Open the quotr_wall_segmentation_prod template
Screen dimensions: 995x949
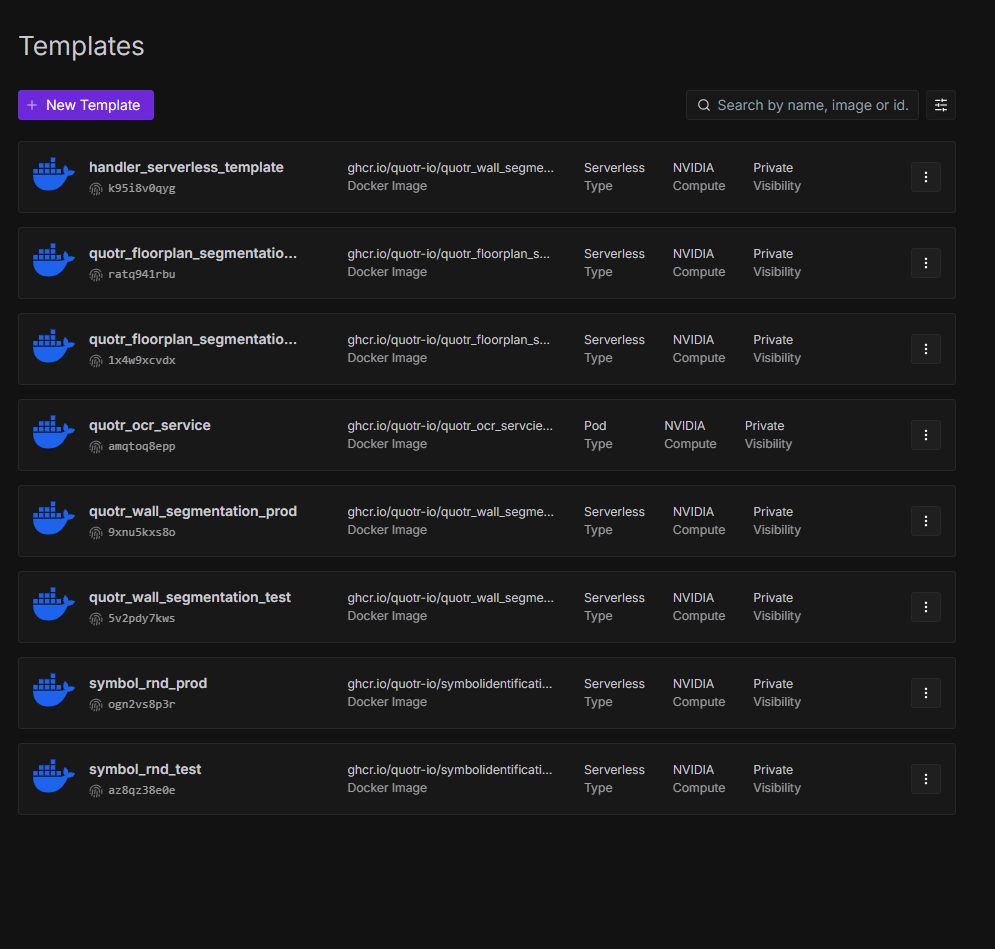(192, 511)
